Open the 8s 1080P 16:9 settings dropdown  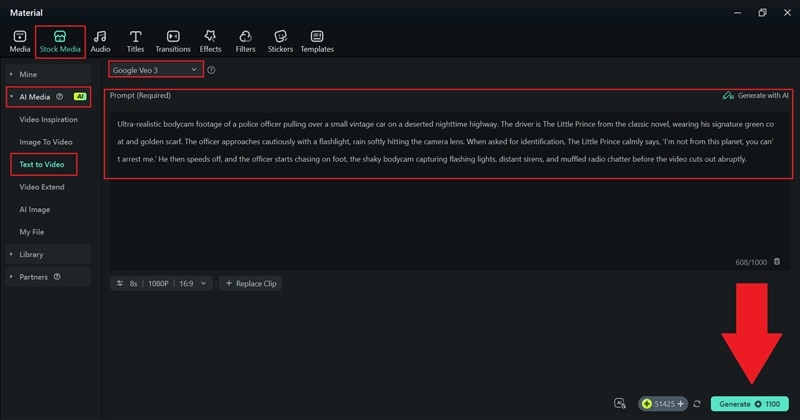tap(162, 283)
